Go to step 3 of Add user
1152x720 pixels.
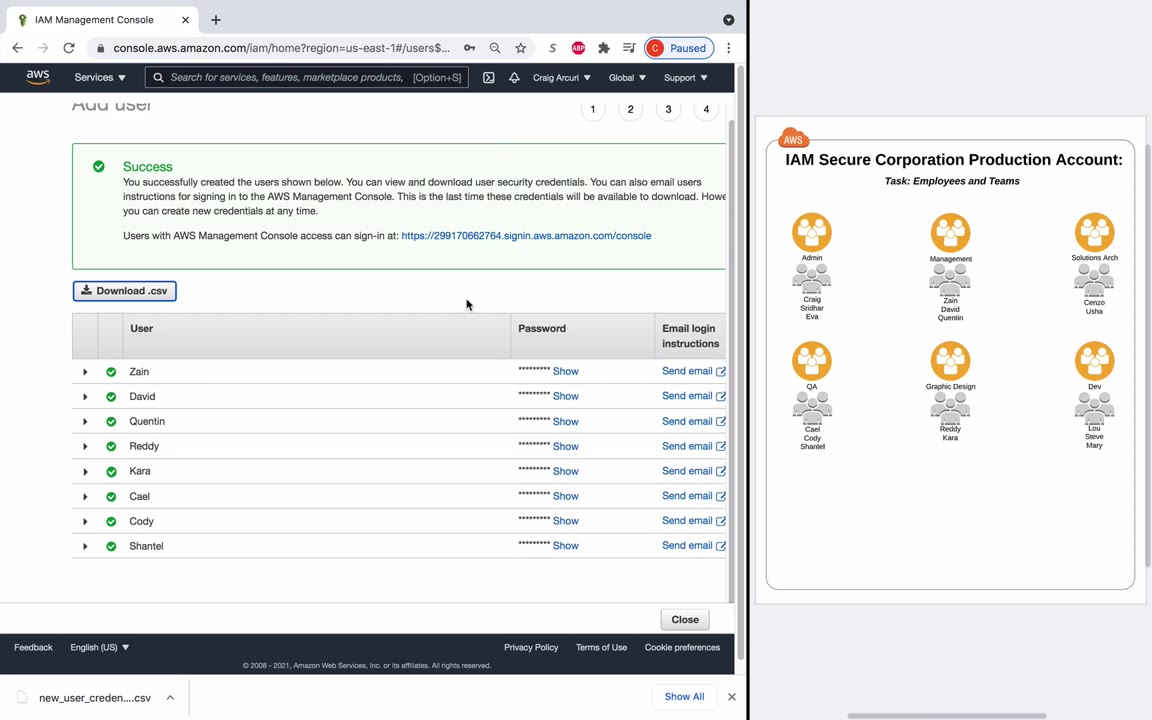click(669, 109)
